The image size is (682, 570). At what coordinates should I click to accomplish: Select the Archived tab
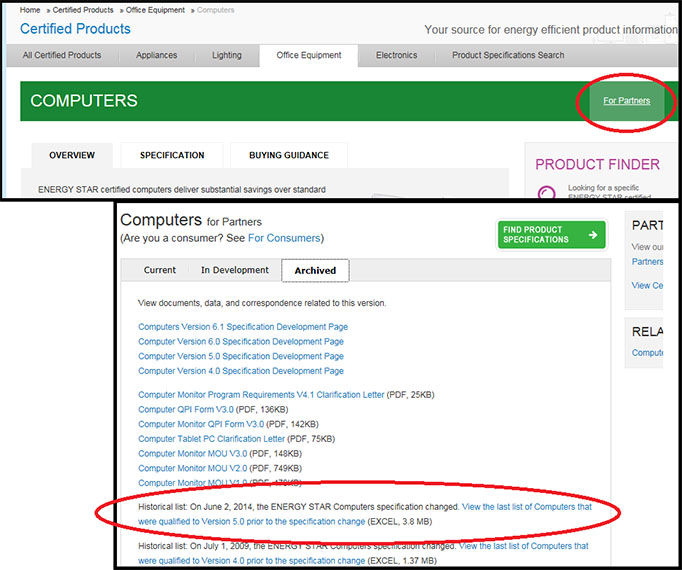click(315, 270)
